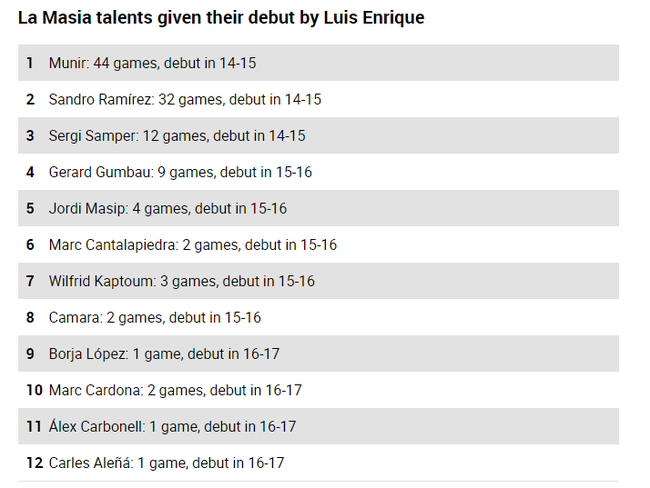The image size is (650, 488).
Task: Select the Álex Carbonell: 1 game row
Action: tap(172, 427)
